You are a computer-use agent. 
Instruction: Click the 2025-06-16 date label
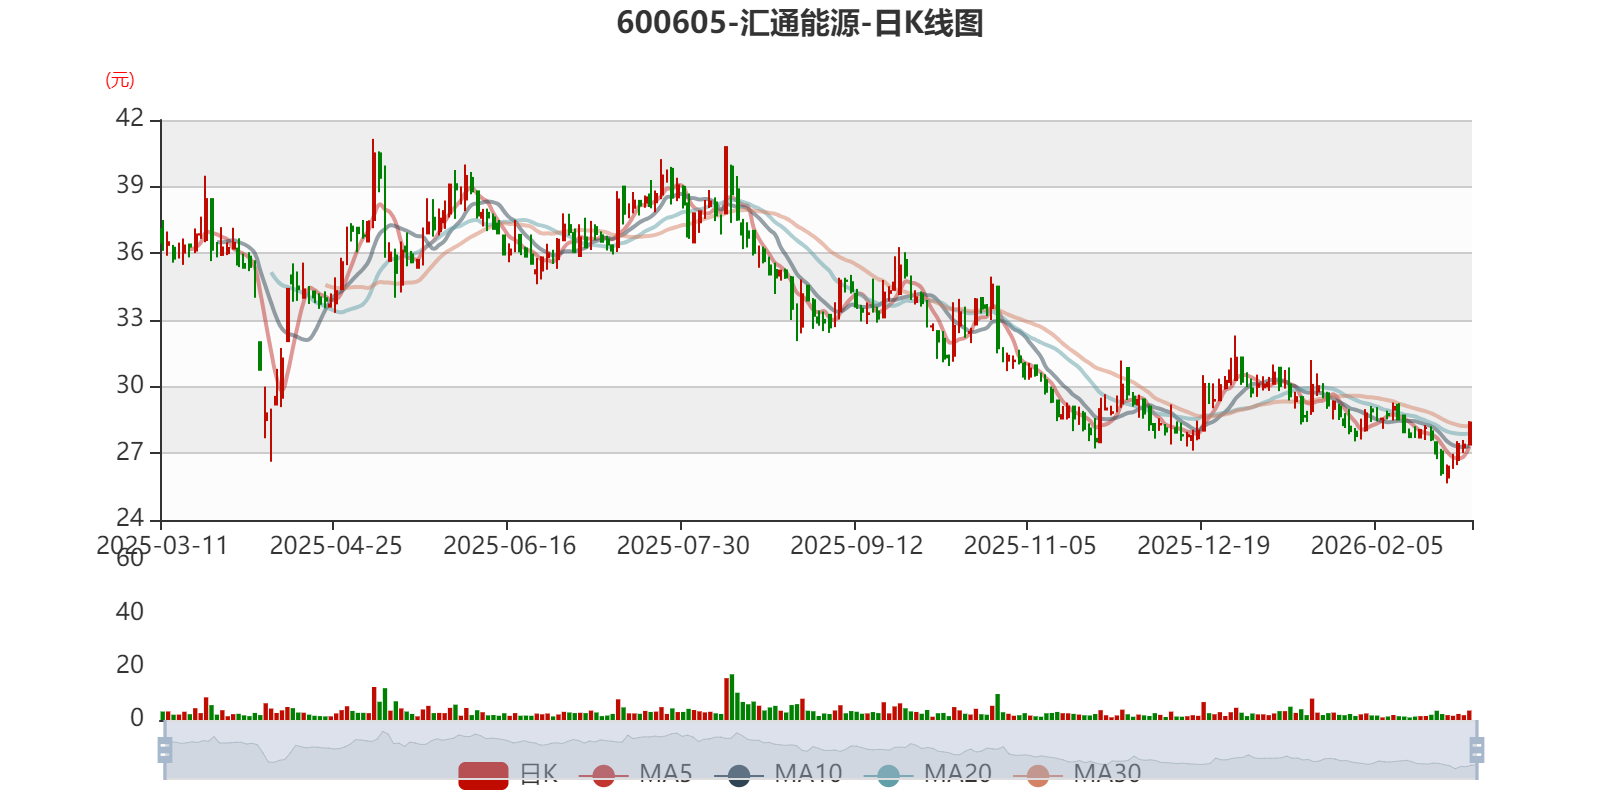point(510,546)
